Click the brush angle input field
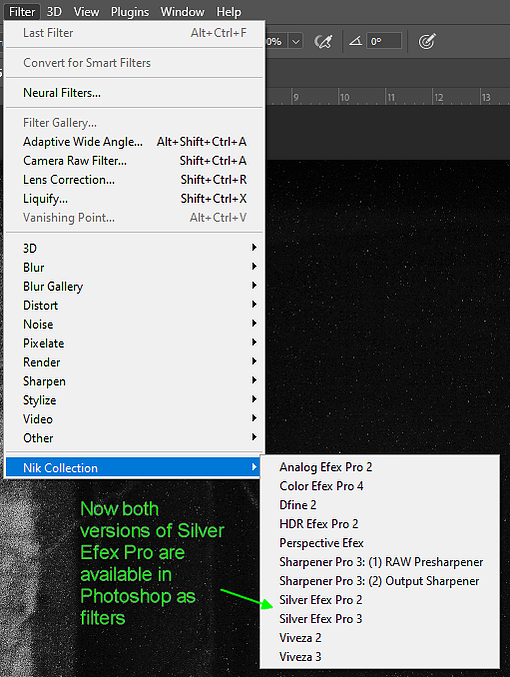Screen dimensions: 510x677 coord(384,41)
